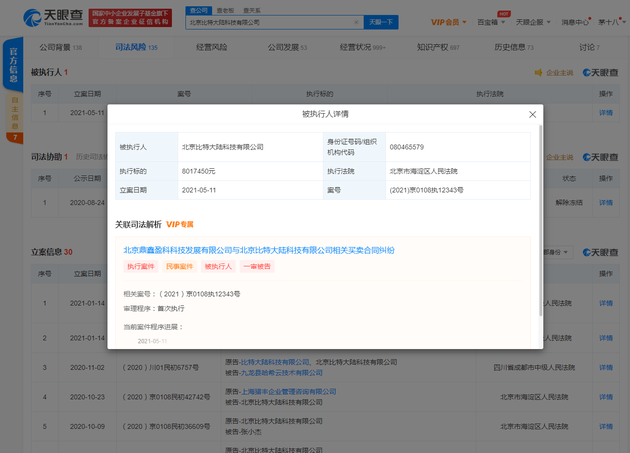The height and width of the screenshot is (453, 630).
Task: Click the dialog vertical scrollbar
Action: point(540,220)
